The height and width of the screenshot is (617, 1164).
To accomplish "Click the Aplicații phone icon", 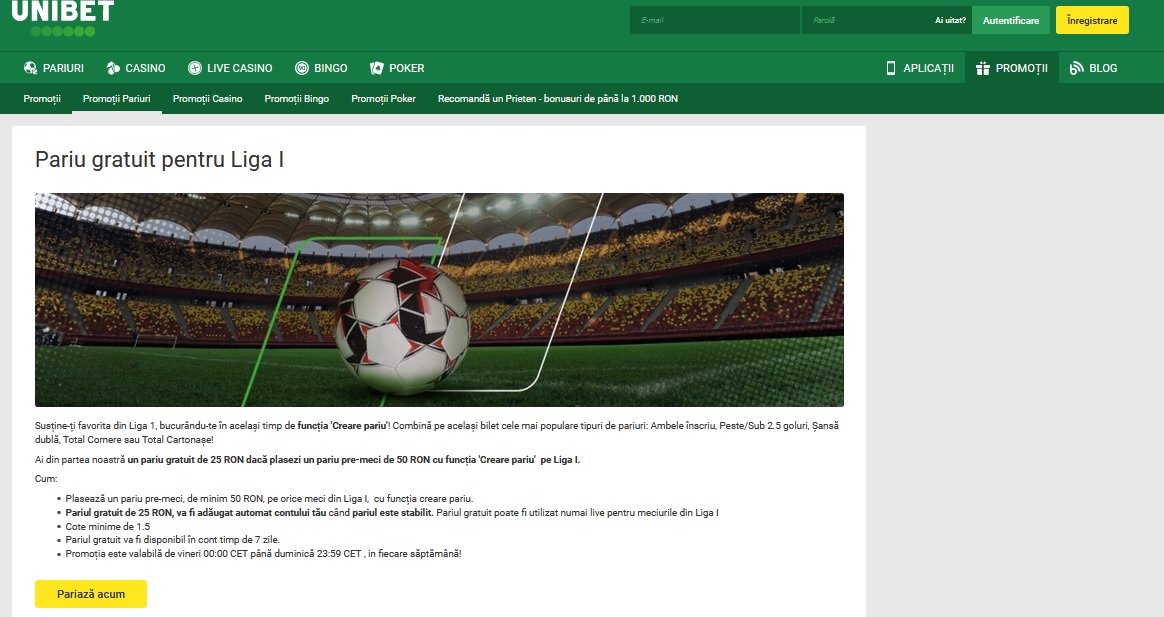I will 891,68.
